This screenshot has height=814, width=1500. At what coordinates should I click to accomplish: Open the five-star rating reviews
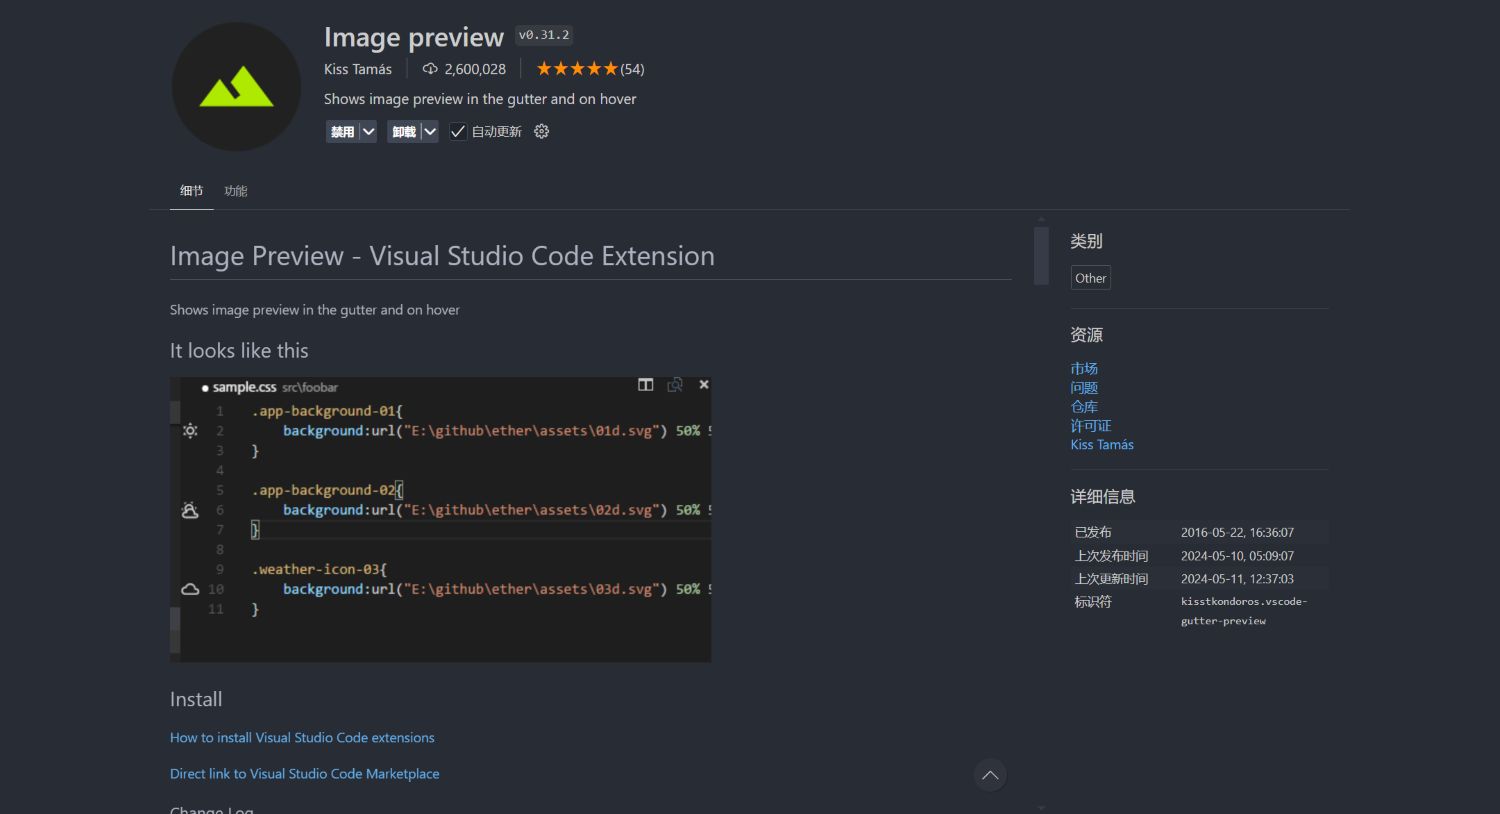(x=577, y=69)
